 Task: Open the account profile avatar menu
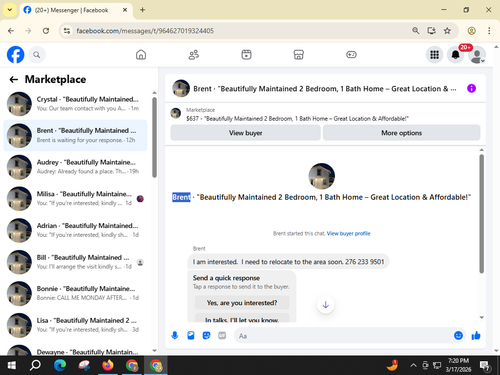(x=477, y=55)
